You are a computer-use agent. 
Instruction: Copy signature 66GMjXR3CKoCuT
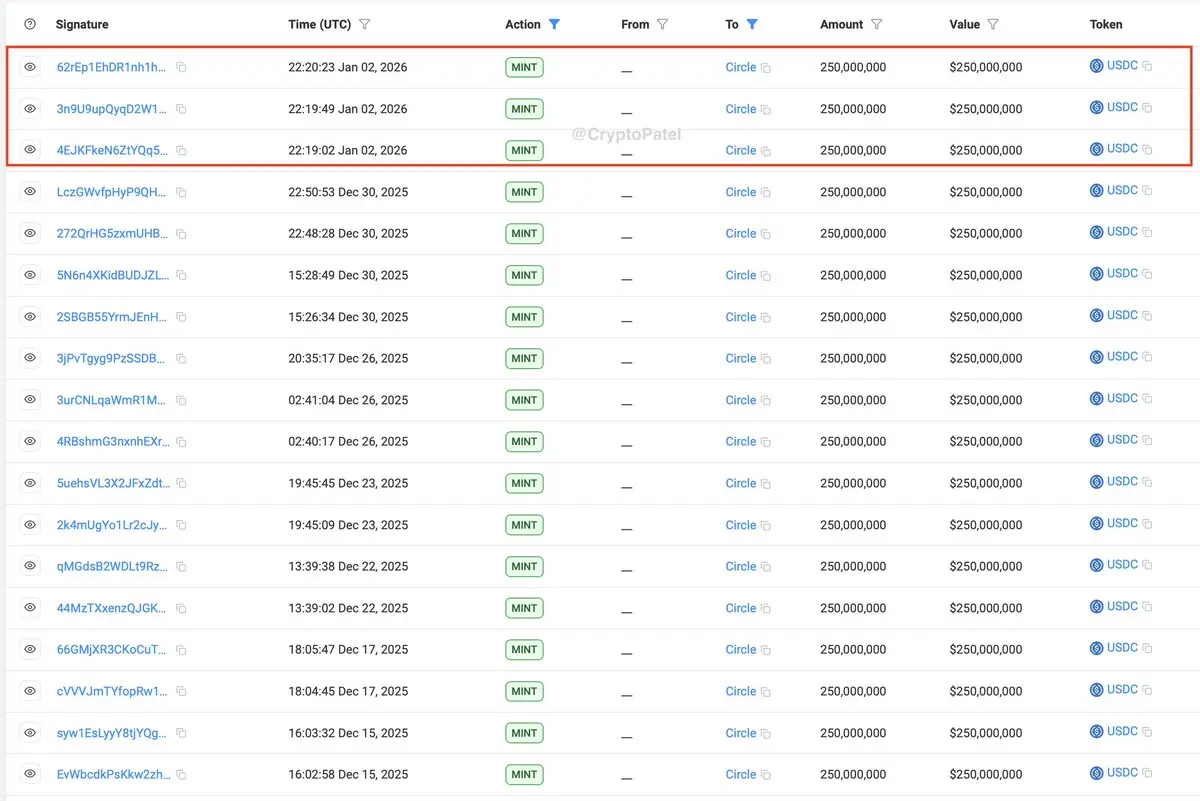tap(181, 649)
